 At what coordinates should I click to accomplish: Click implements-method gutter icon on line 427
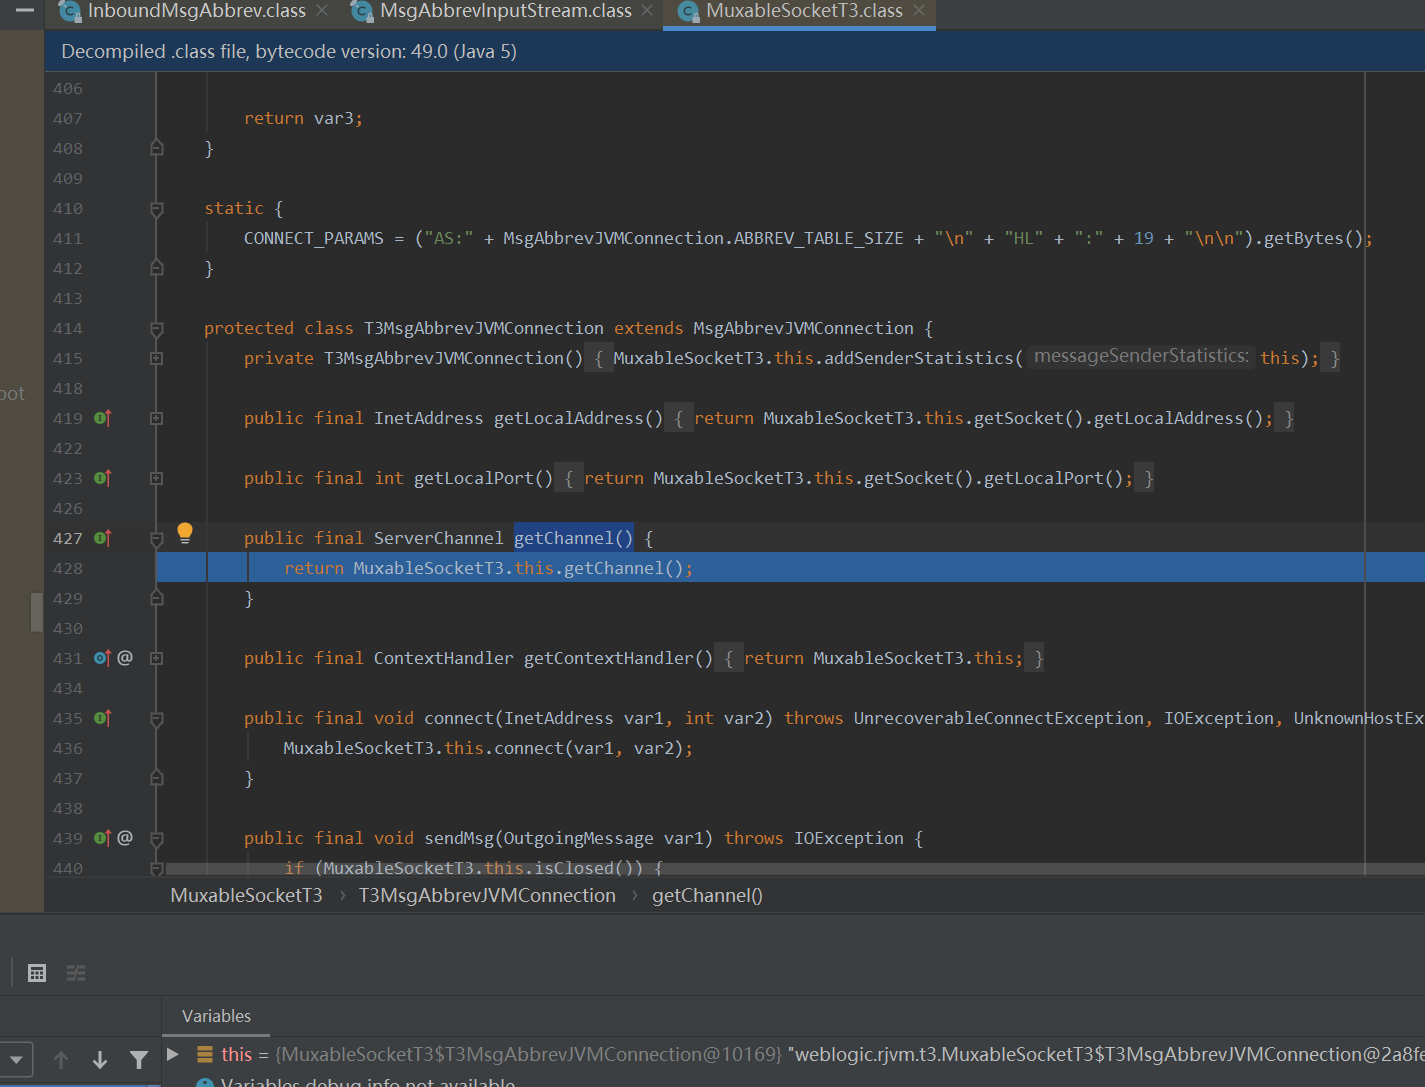point(102,538)
